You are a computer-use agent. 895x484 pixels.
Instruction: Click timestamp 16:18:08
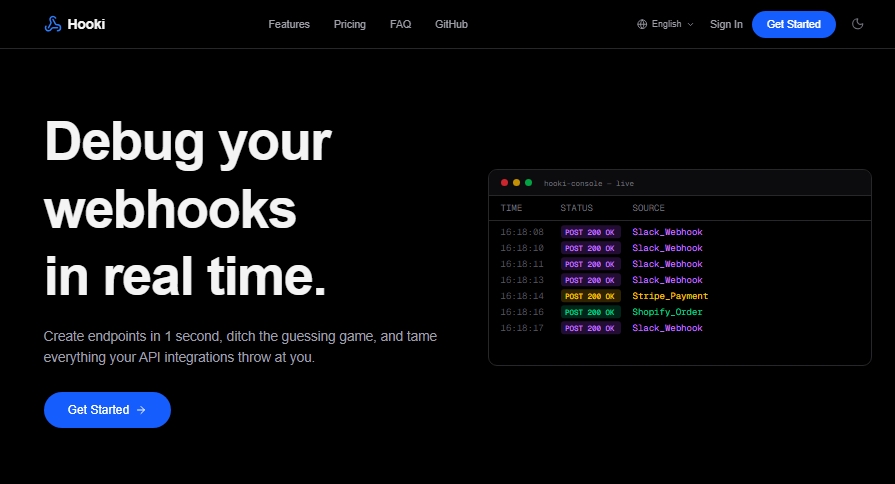(x=522, y=232)
